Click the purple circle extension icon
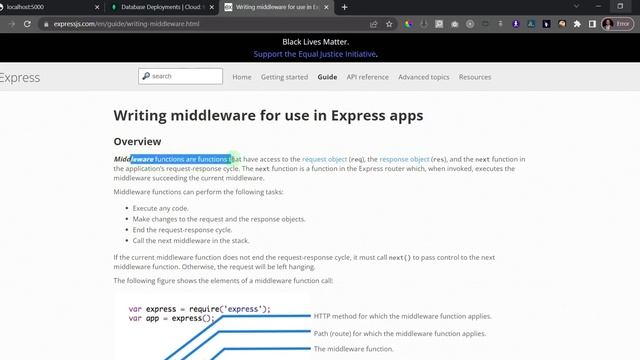Image resolution: width=640 pixels, height=360 pixels. point(516,24)
